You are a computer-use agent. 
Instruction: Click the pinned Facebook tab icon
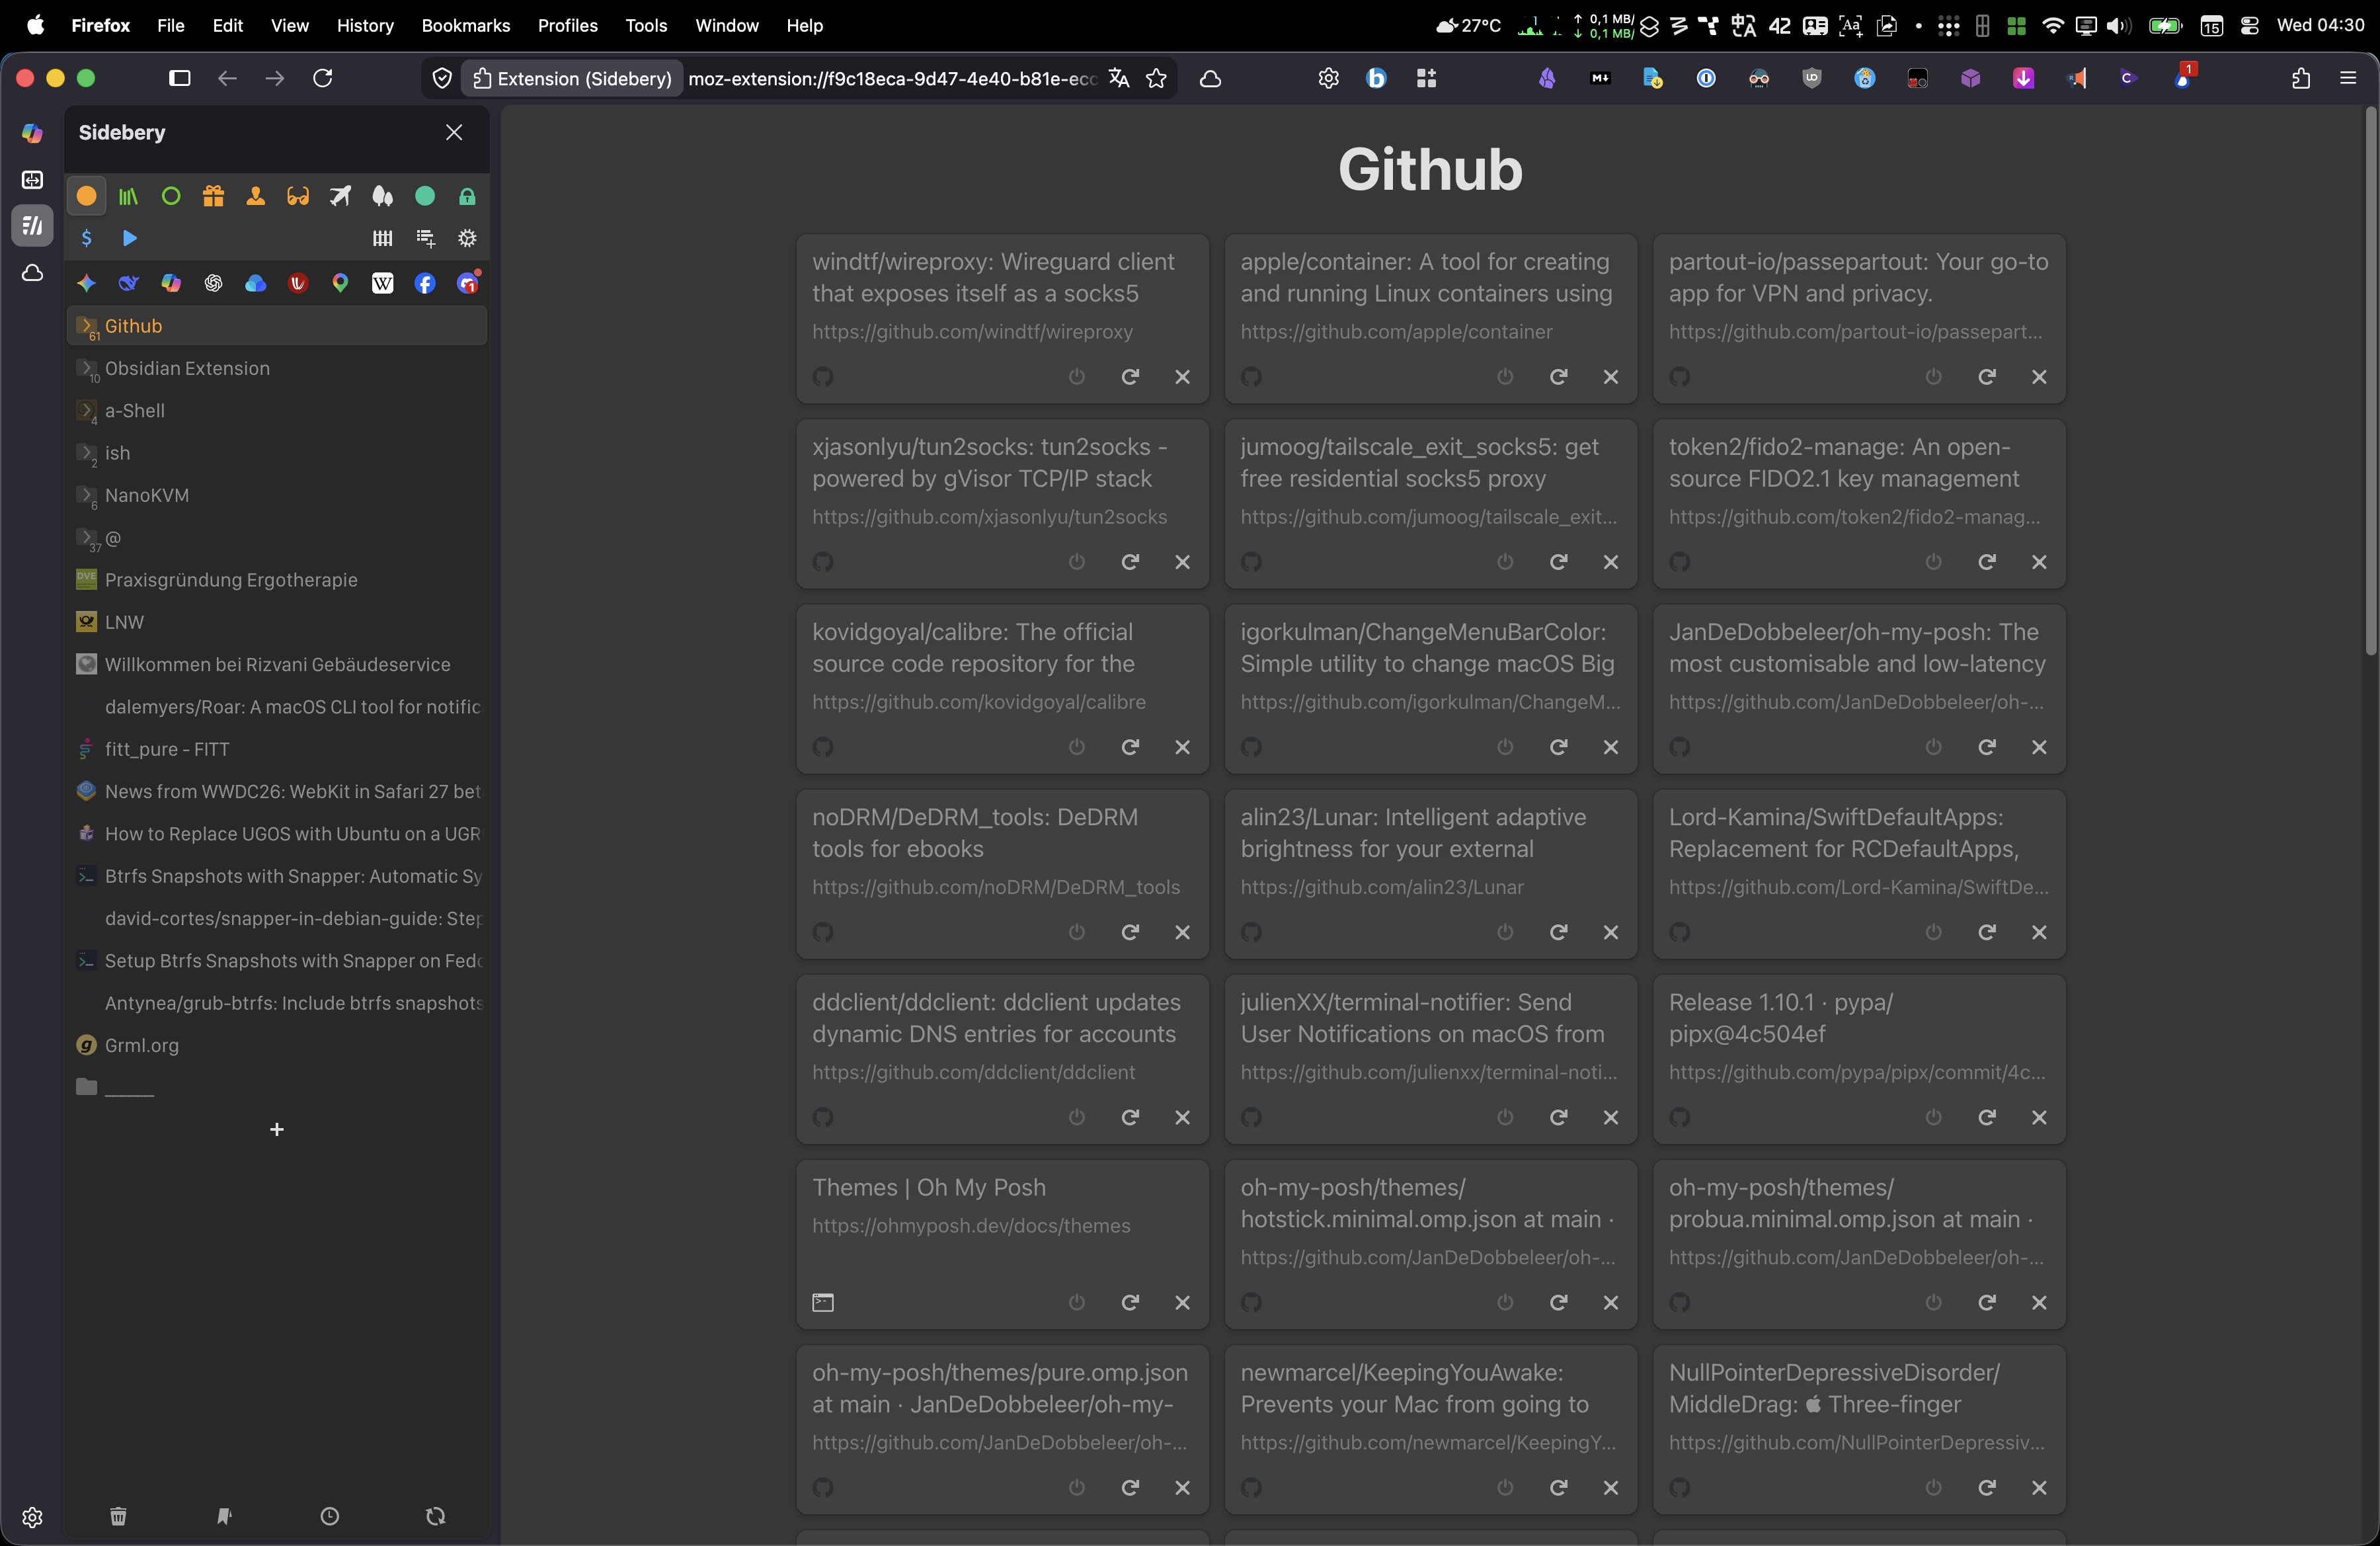pyautogui.click(x=425, y=283)
